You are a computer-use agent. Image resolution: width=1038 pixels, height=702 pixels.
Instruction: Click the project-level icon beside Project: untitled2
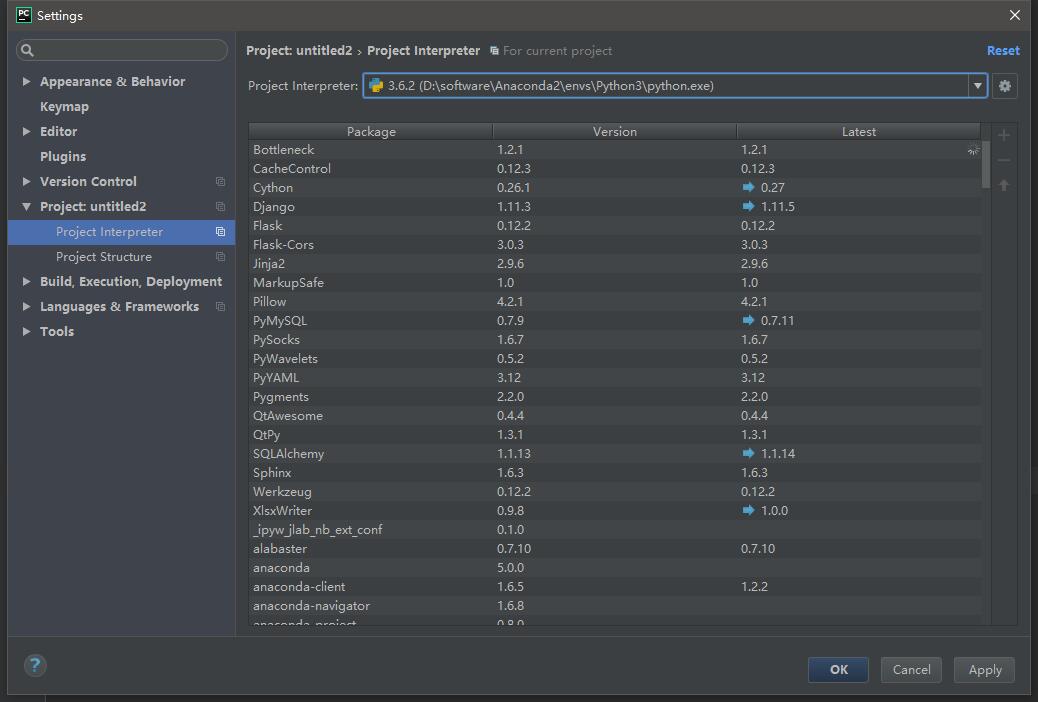(220, 207)
